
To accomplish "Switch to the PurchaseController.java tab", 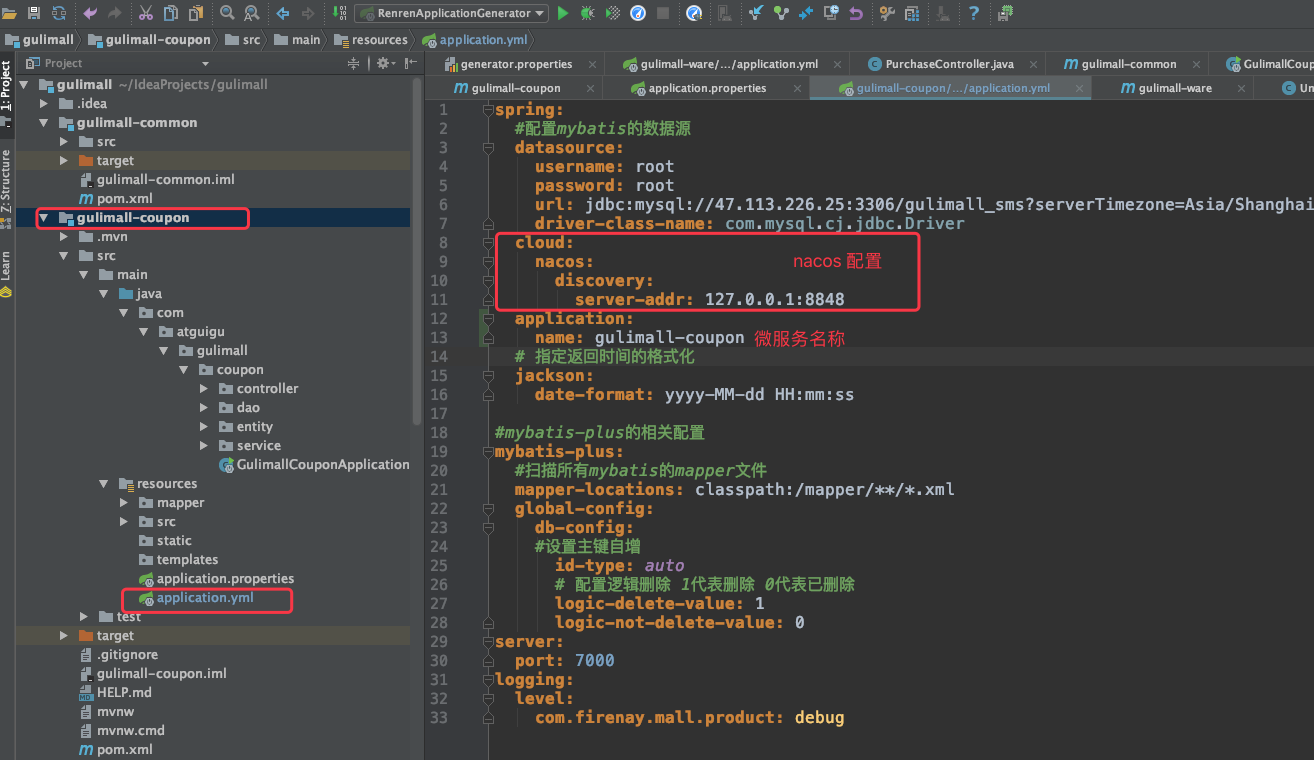I will [x=949, y=64].
